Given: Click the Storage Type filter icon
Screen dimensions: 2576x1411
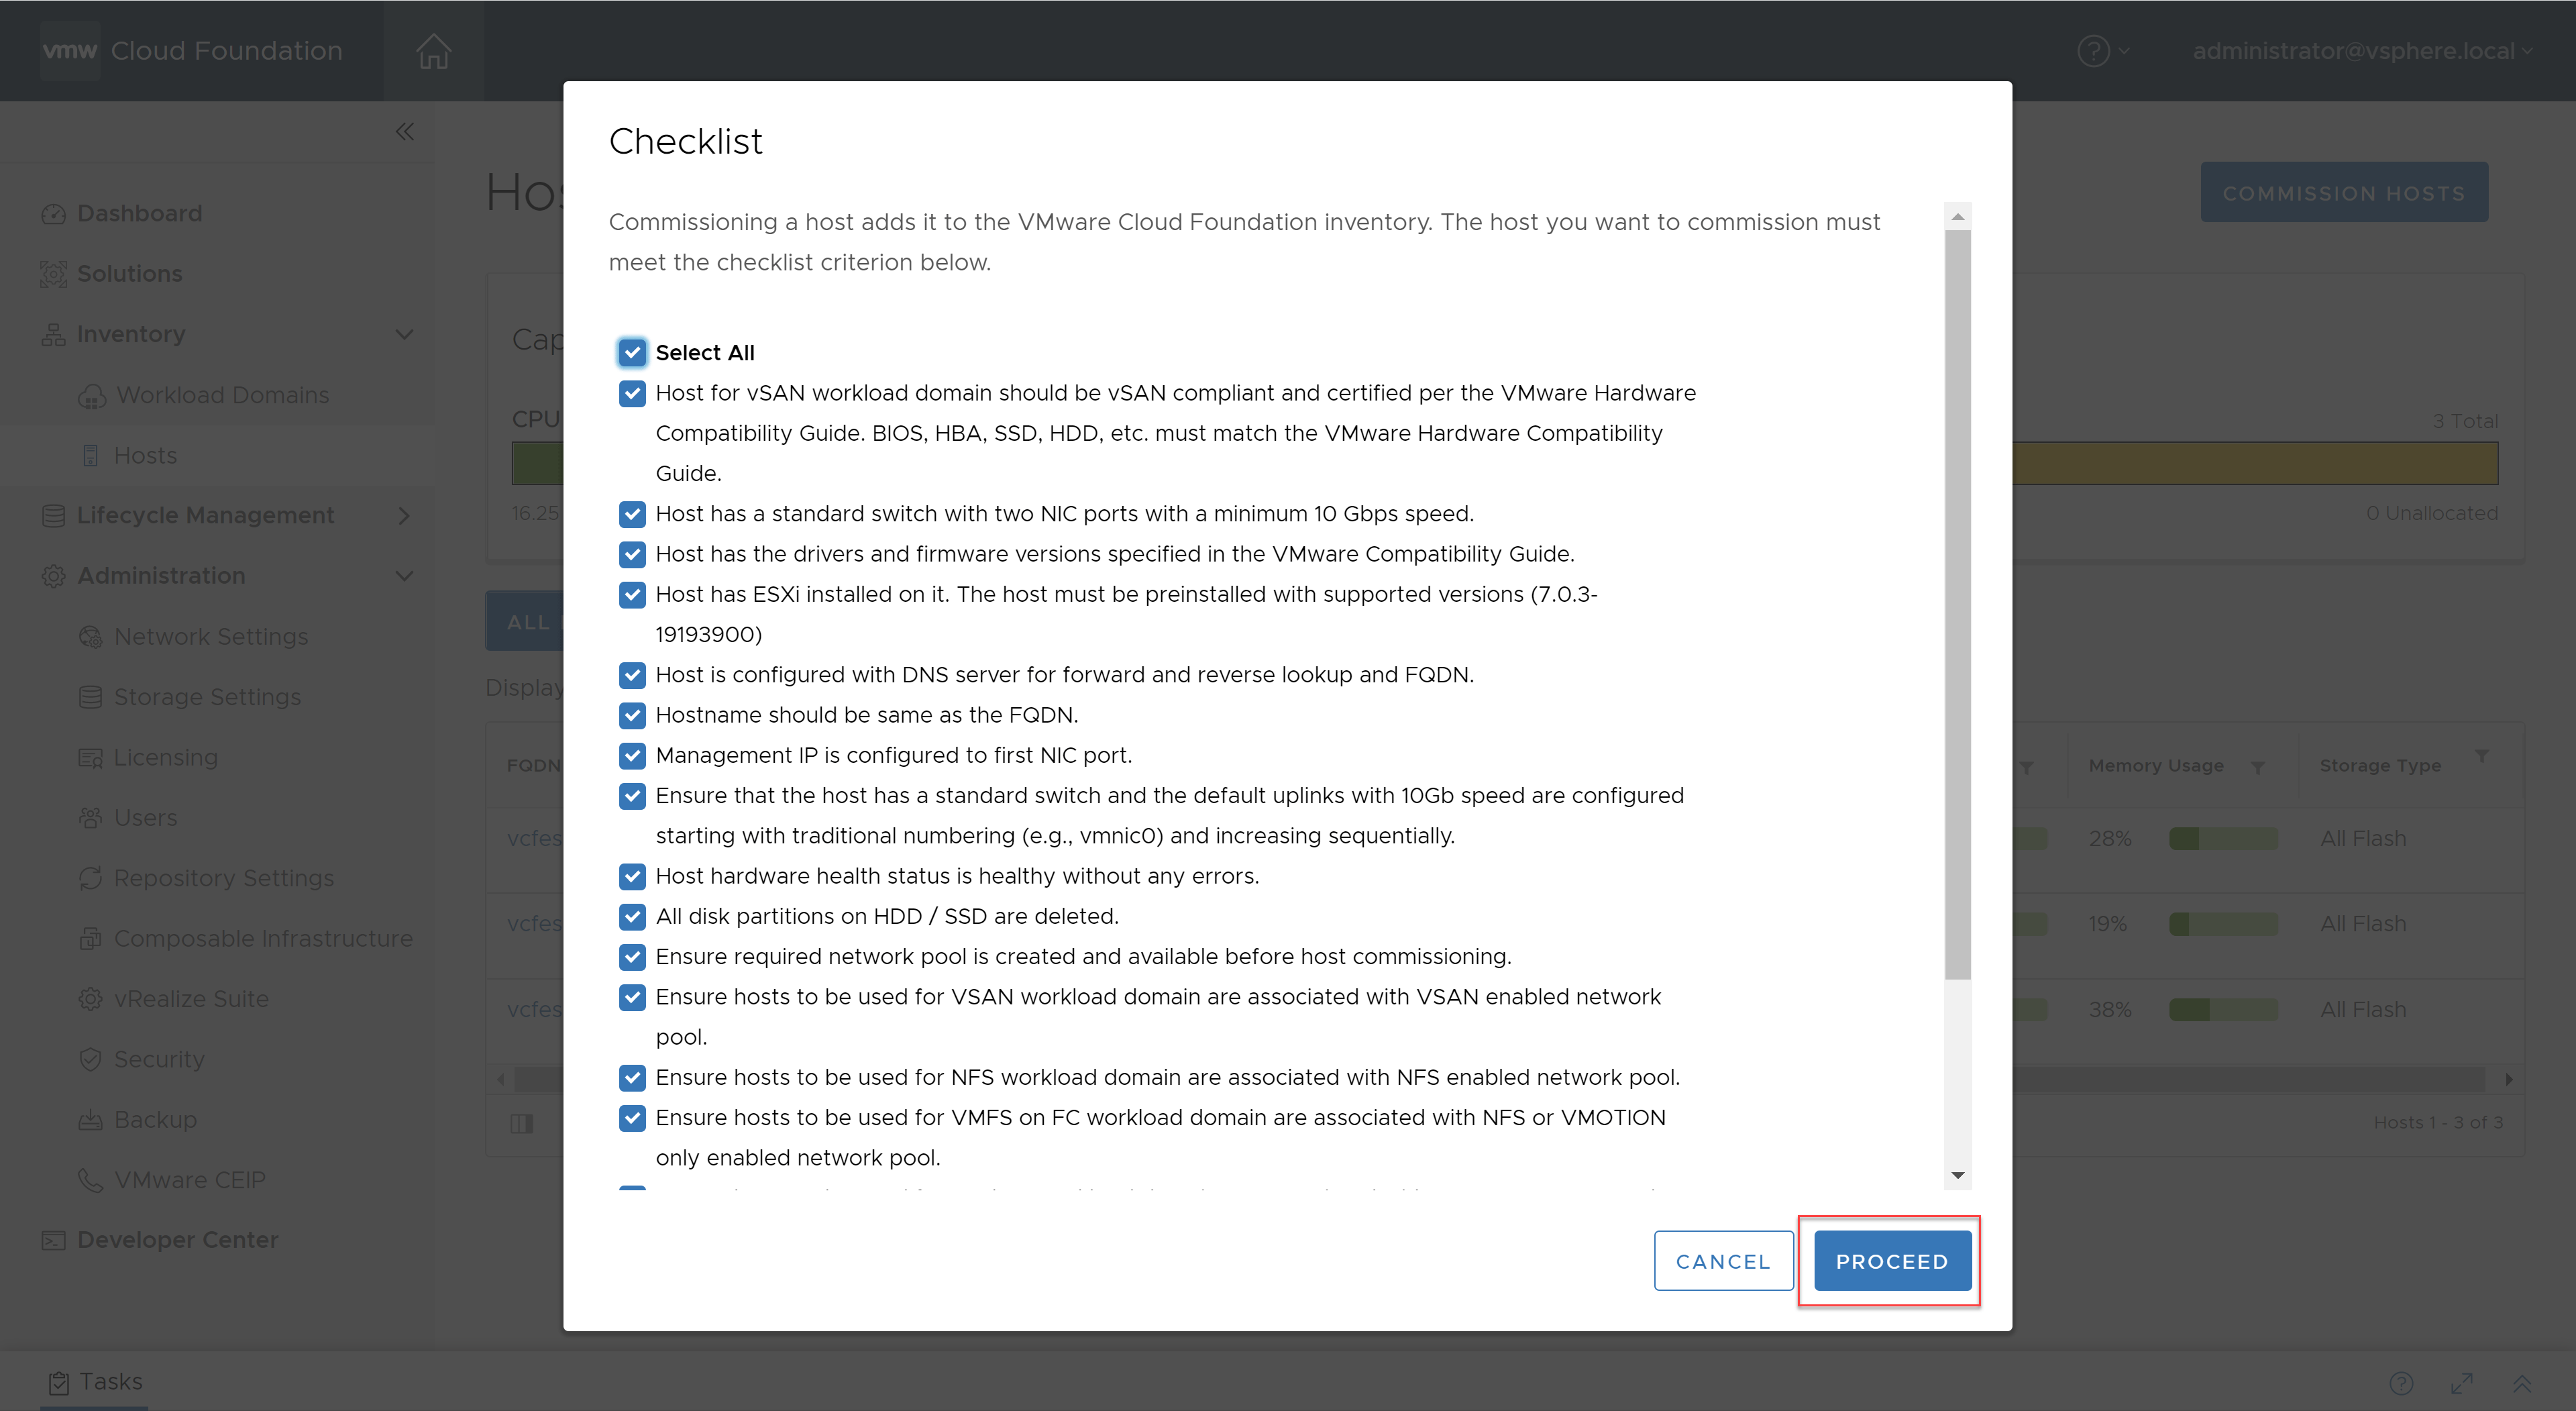Looking at the screenshot, I should (2481, 756).
